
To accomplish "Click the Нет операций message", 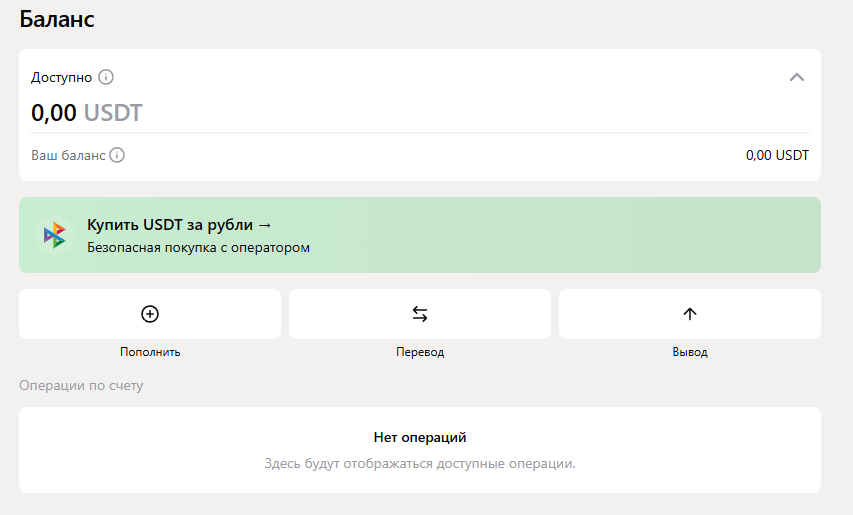I will point(420,437).
